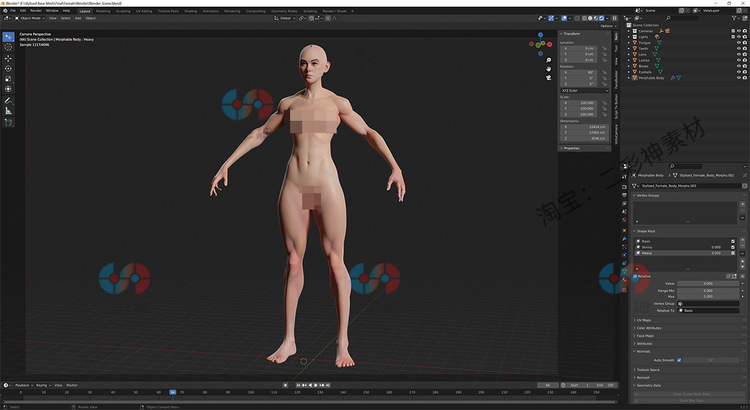Jump to timeline start button
The image size is (750, 410).
[298, 385]
